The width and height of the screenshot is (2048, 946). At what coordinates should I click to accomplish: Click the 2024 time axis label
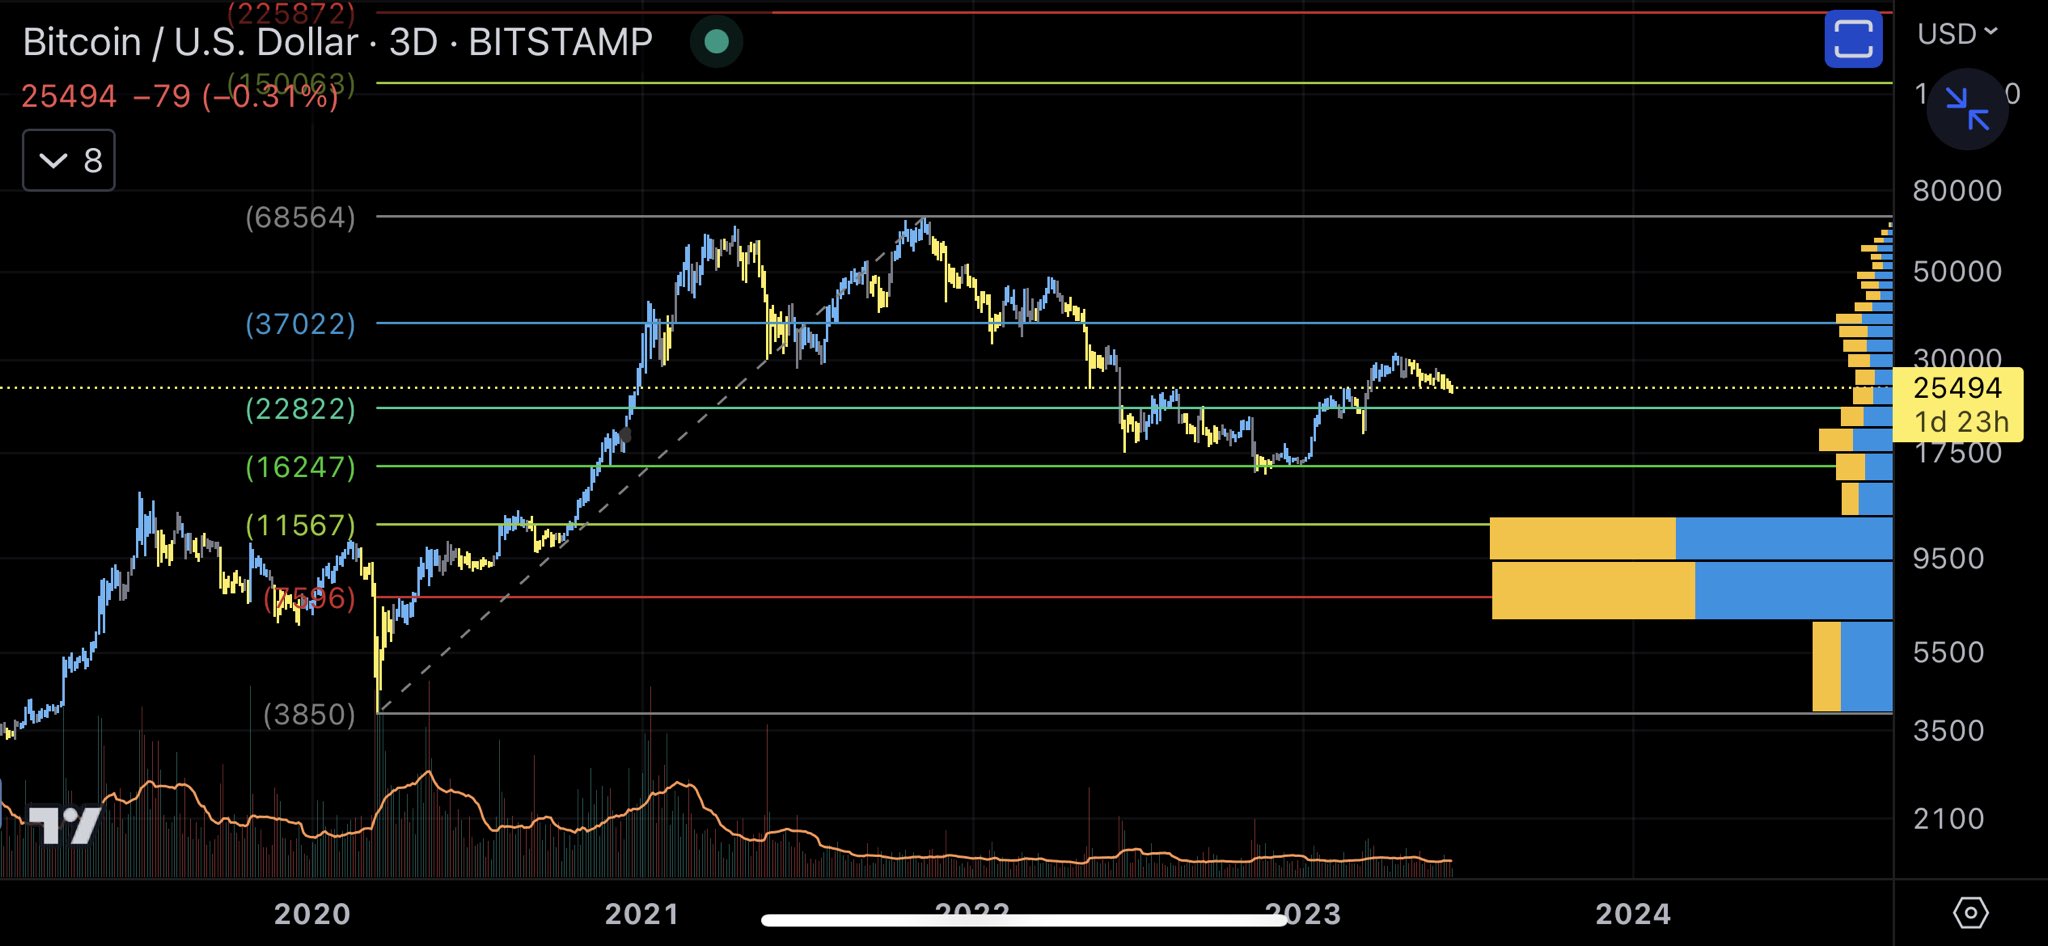pyautogui.click(x=1633, y=914)
